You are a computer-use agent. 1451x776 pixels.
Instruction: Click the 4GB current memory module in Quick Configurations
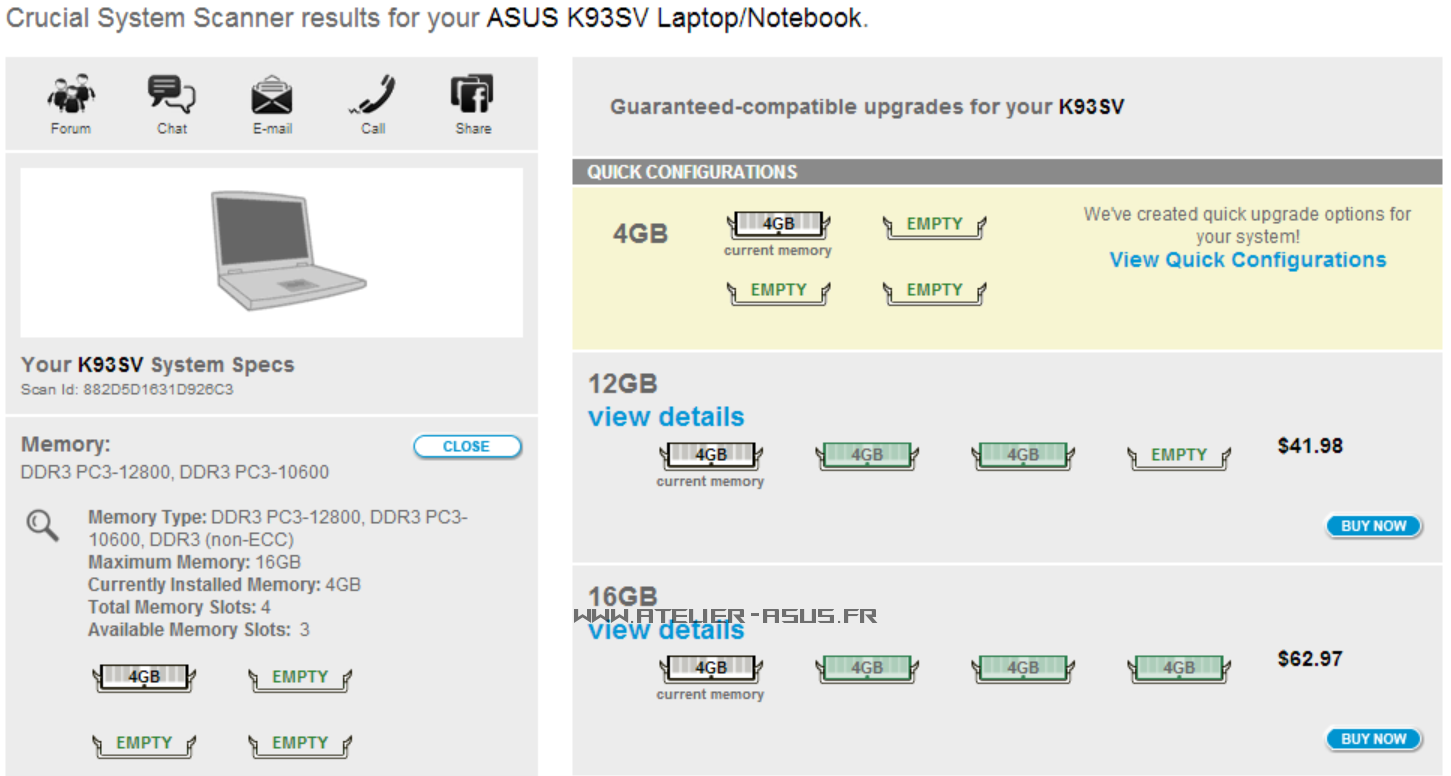click(x=778, y=225)
